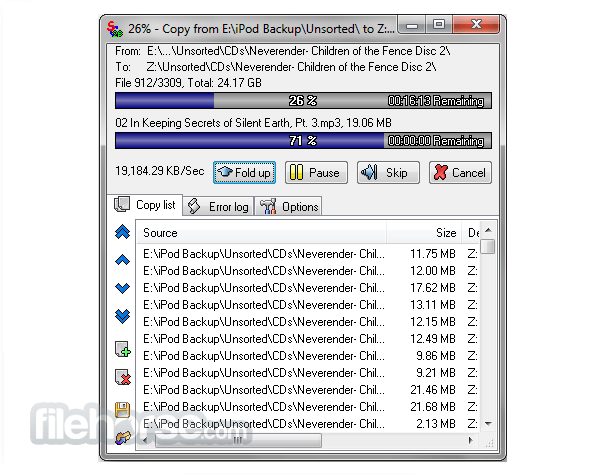Add files to the copy list
The image size is (600, 475).
pyautogui.click(x=123, y=349)
